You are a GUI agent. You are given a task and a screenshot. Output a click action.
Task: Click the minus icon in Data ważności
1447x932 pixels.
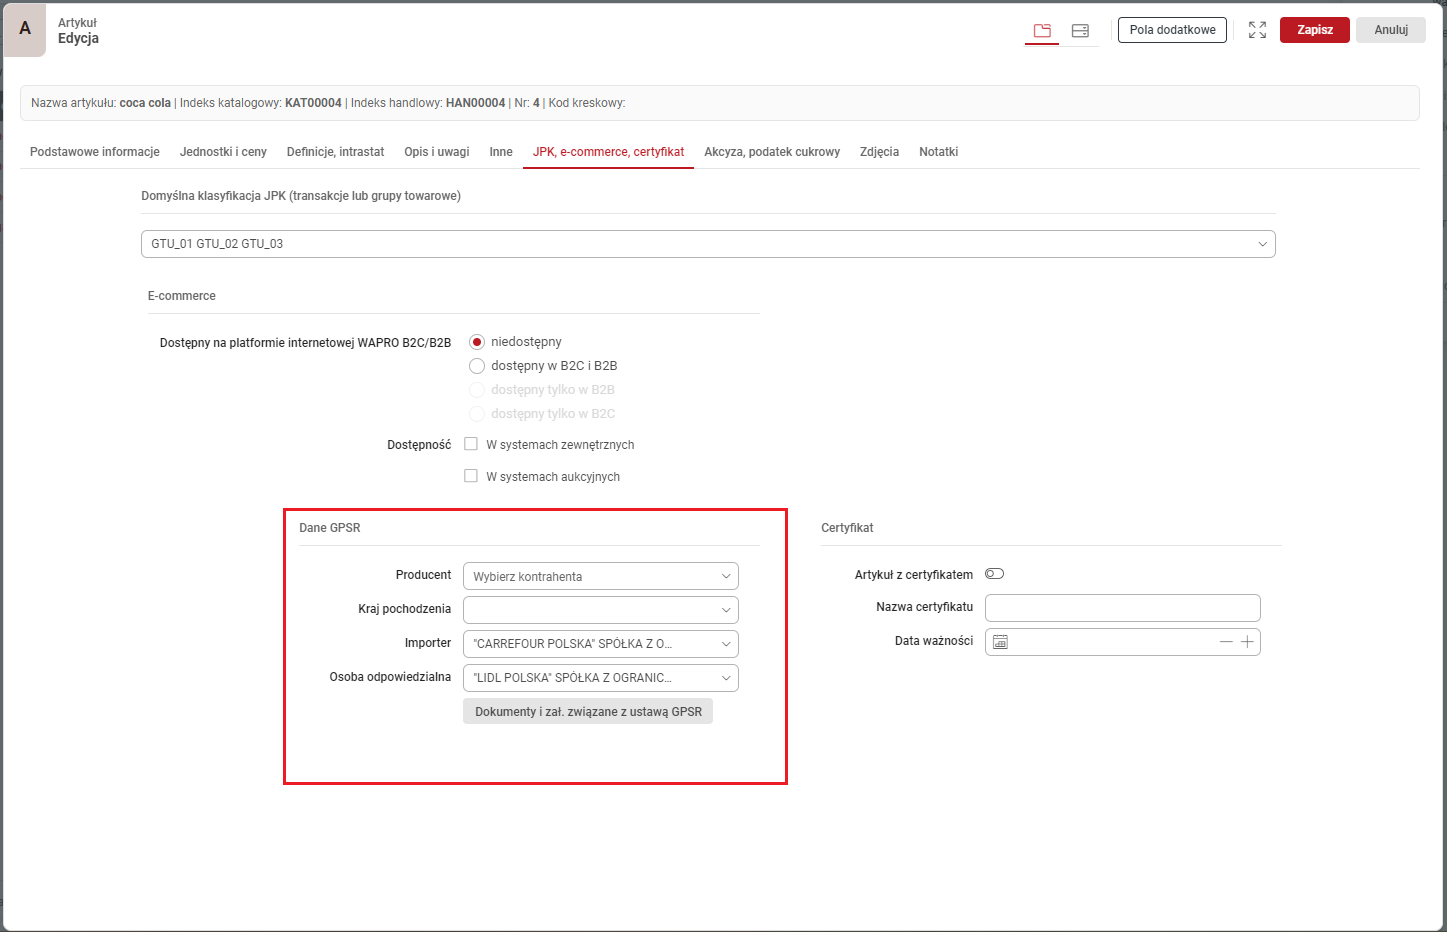1226,642
